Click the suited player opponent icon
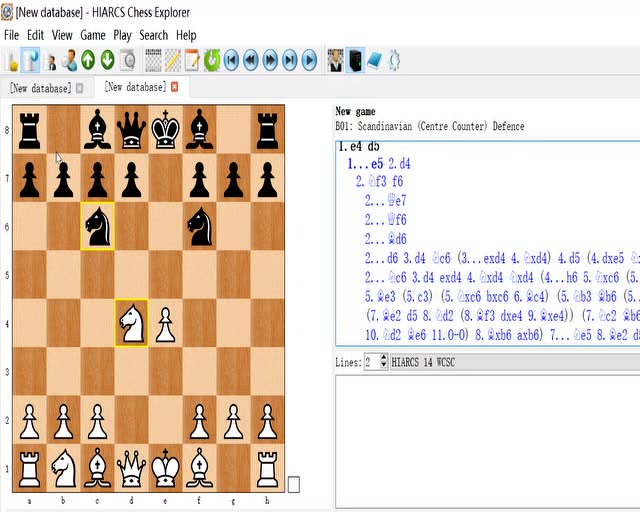Image resolution: width=640 pixels, height=512 pixels. click(336, 60)
